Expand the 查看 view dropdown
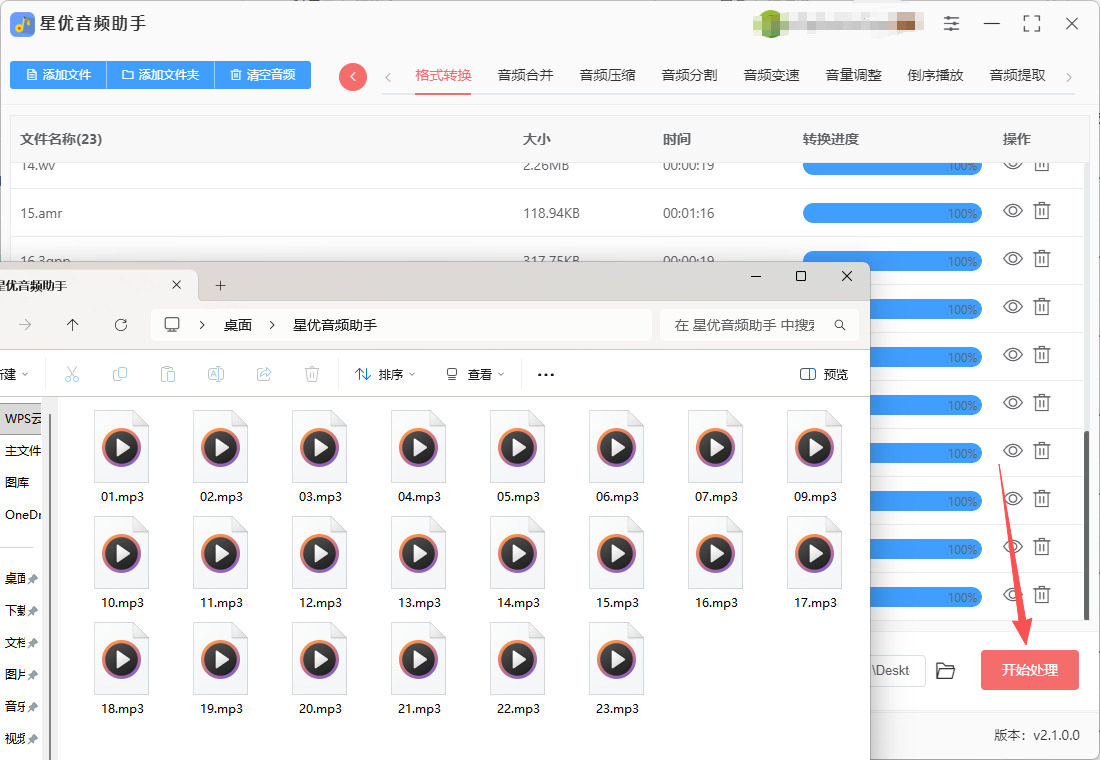 [476, 374]
